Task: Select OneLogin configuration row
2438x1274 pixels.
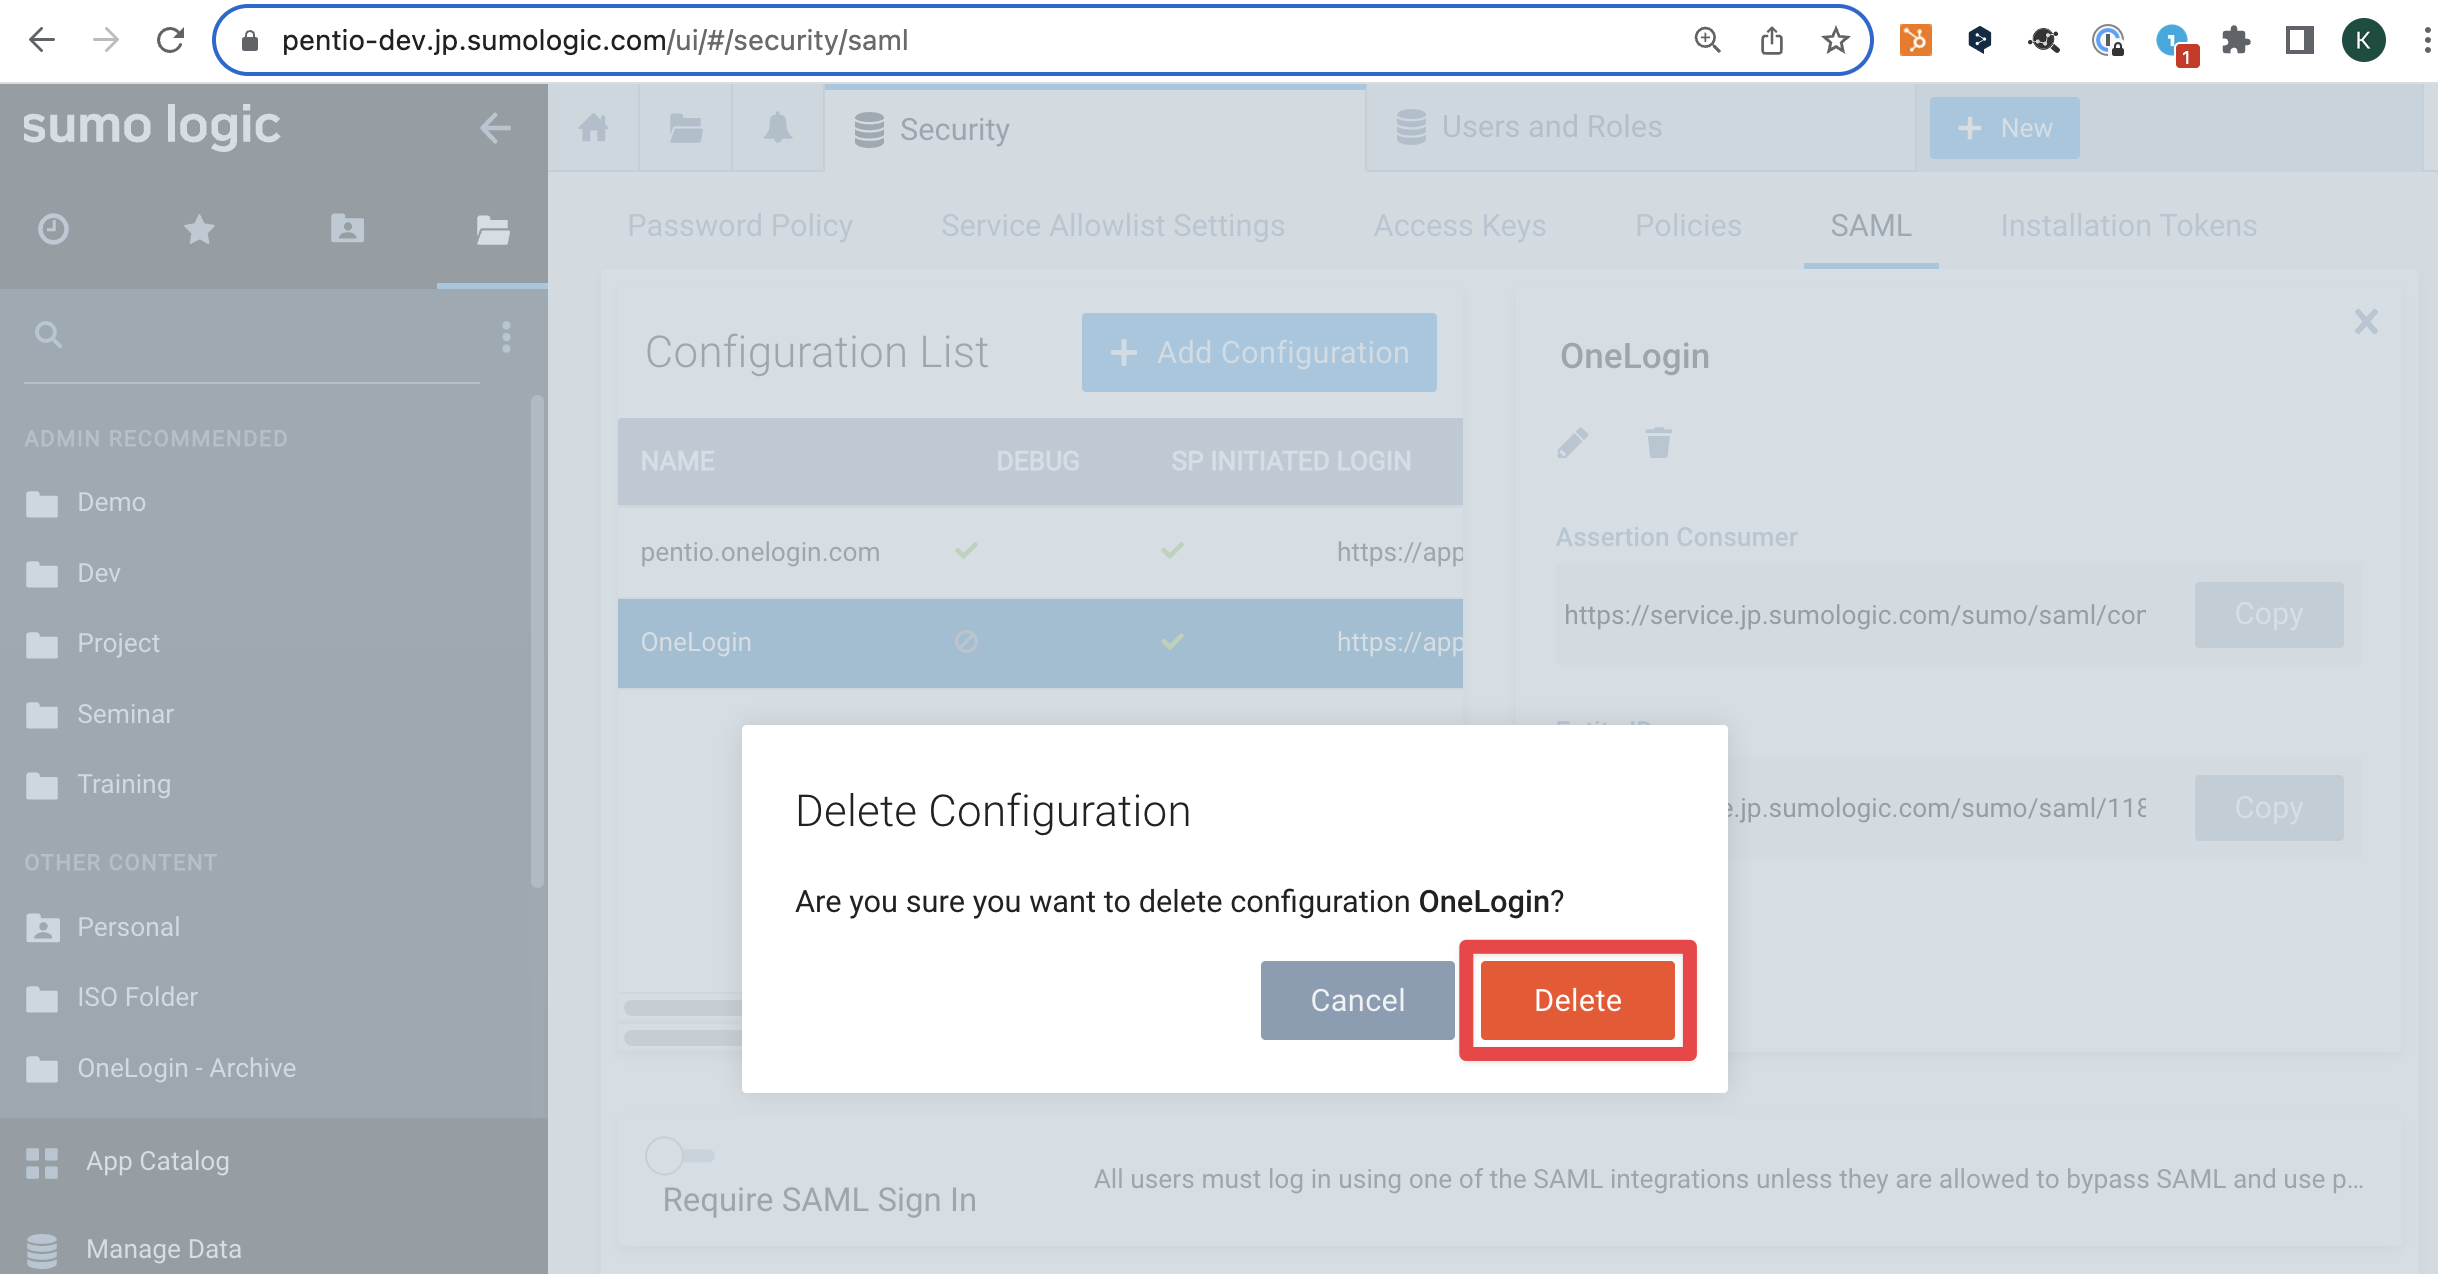Action: [x=1040, y=642]
